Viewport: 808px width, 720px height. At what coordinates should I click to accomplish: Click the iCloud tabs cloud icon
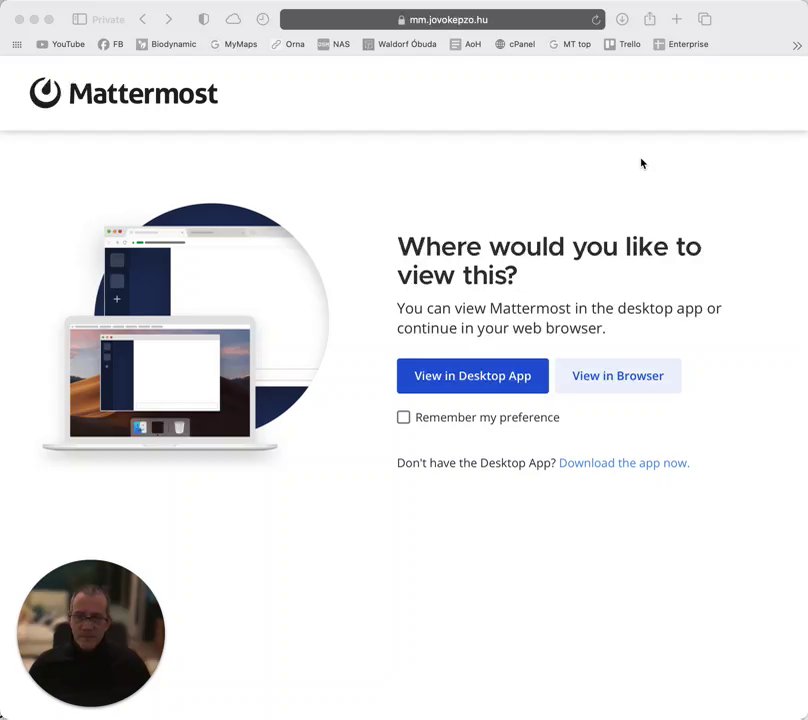point(233,20)
